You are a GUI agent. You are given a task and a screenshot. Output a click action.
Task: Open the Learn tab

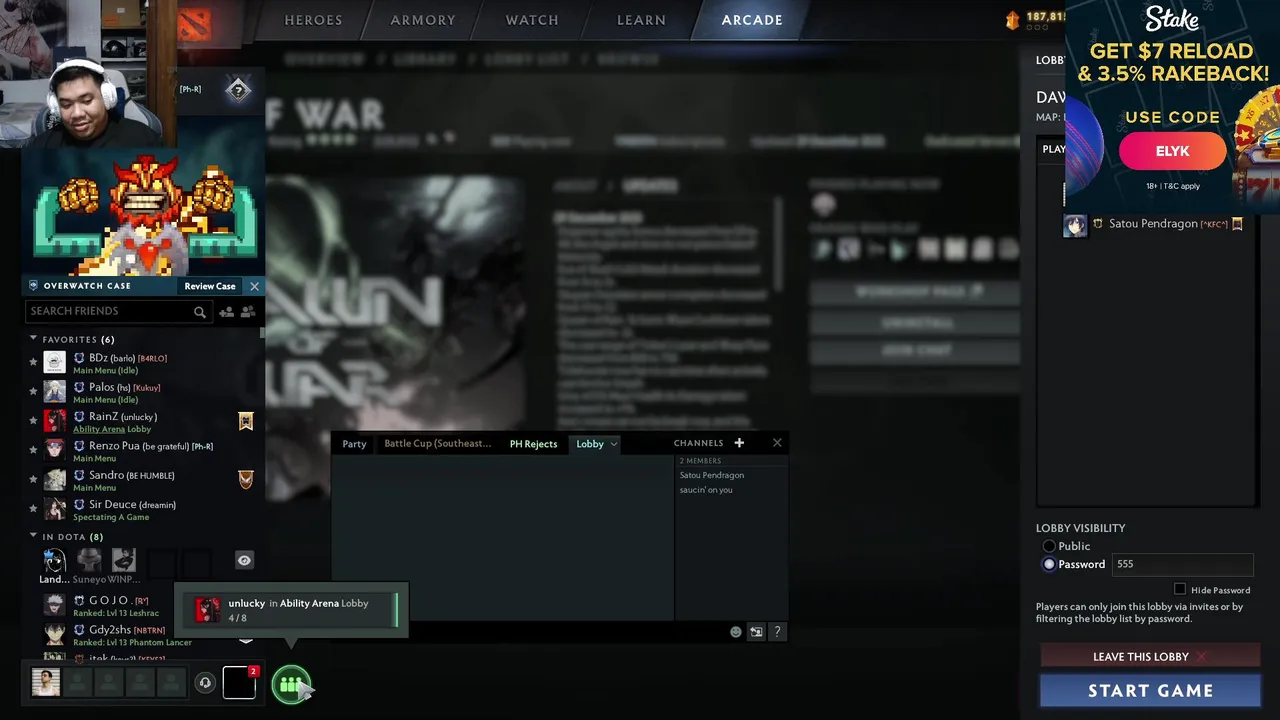pos(641,20)
